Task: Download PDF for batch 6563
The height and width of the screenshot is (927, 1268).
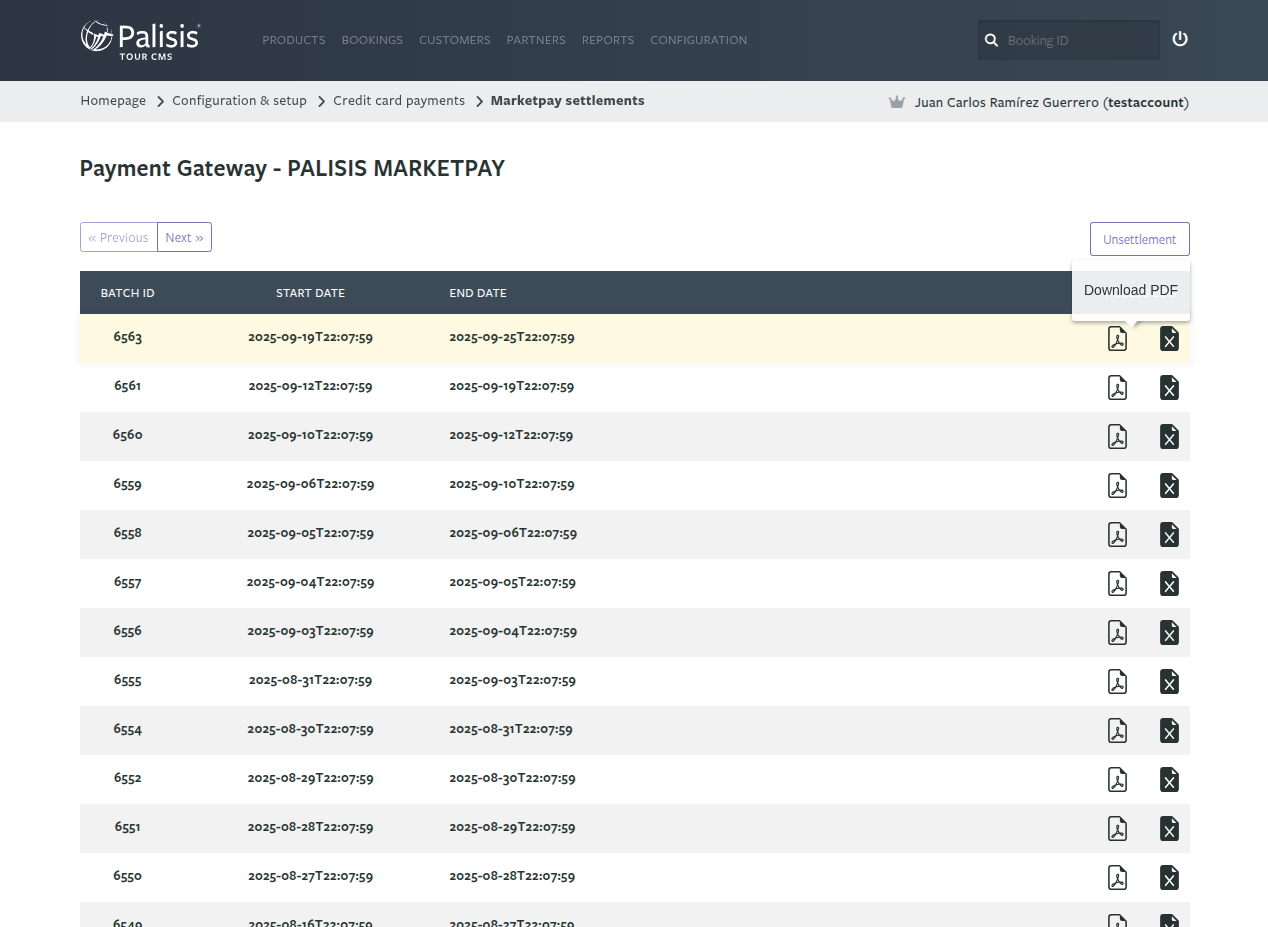Action: coord(1117,339)
